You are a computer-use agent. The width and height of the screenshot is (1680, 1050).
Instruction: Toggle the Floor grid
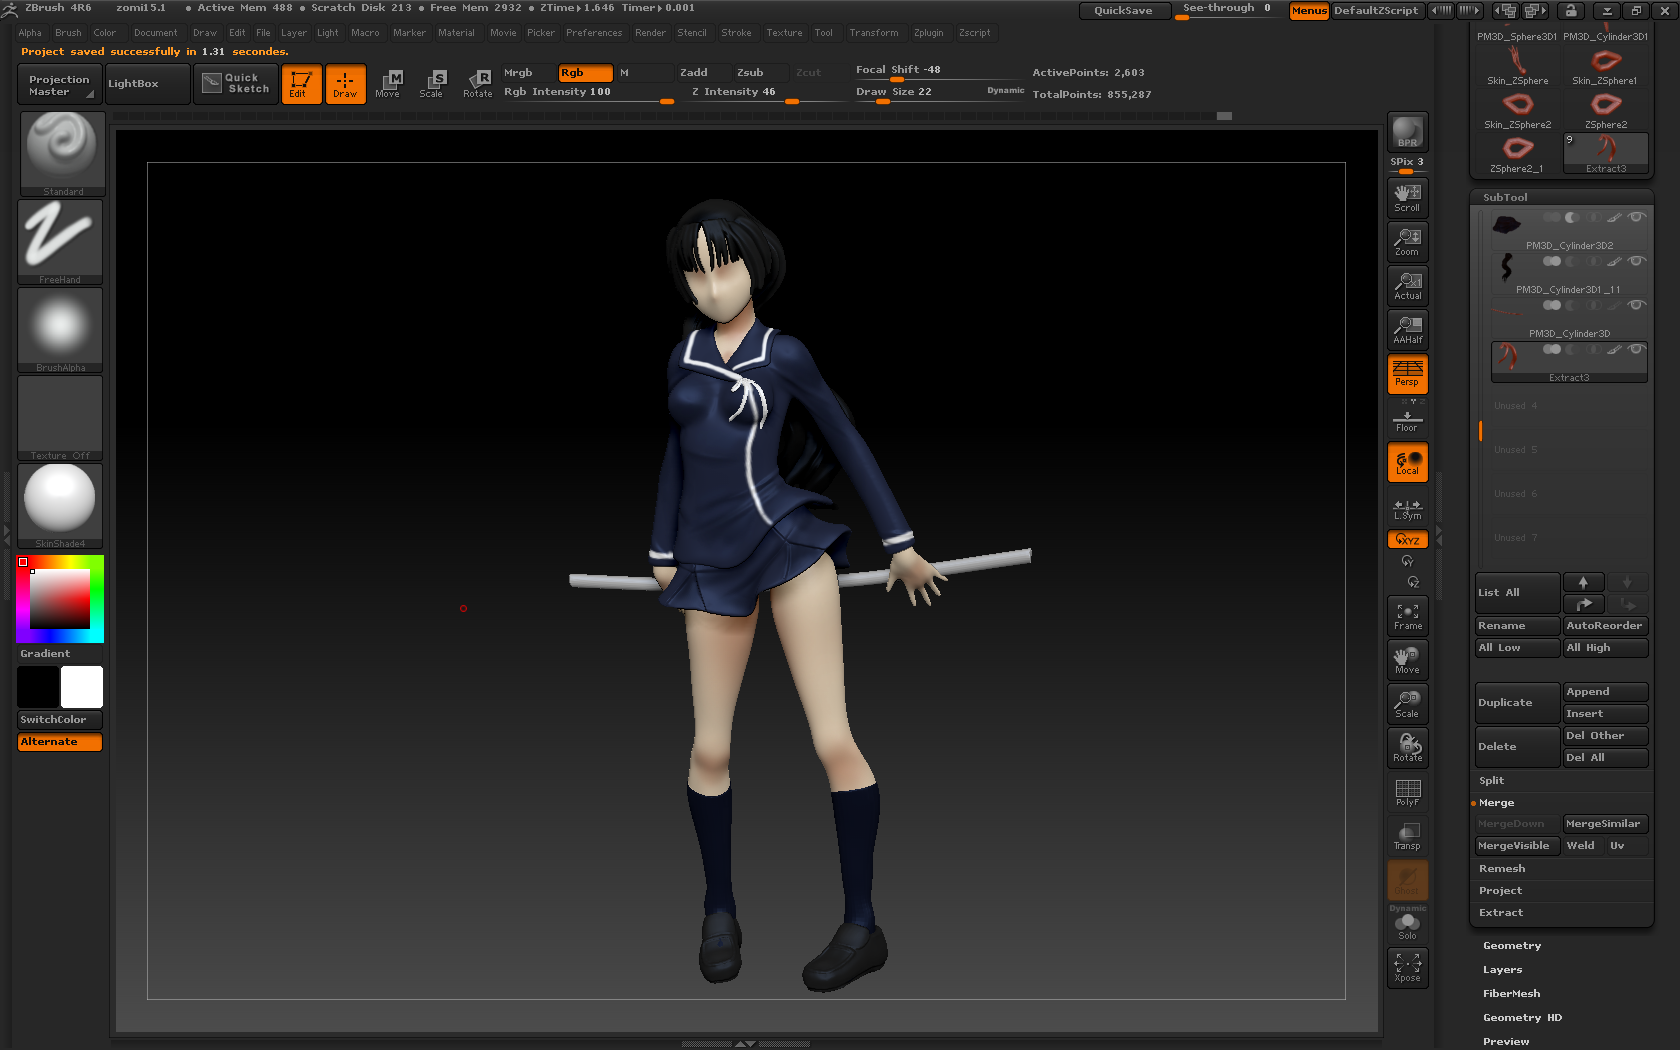pyautogui.click(x=1407, y=420)
